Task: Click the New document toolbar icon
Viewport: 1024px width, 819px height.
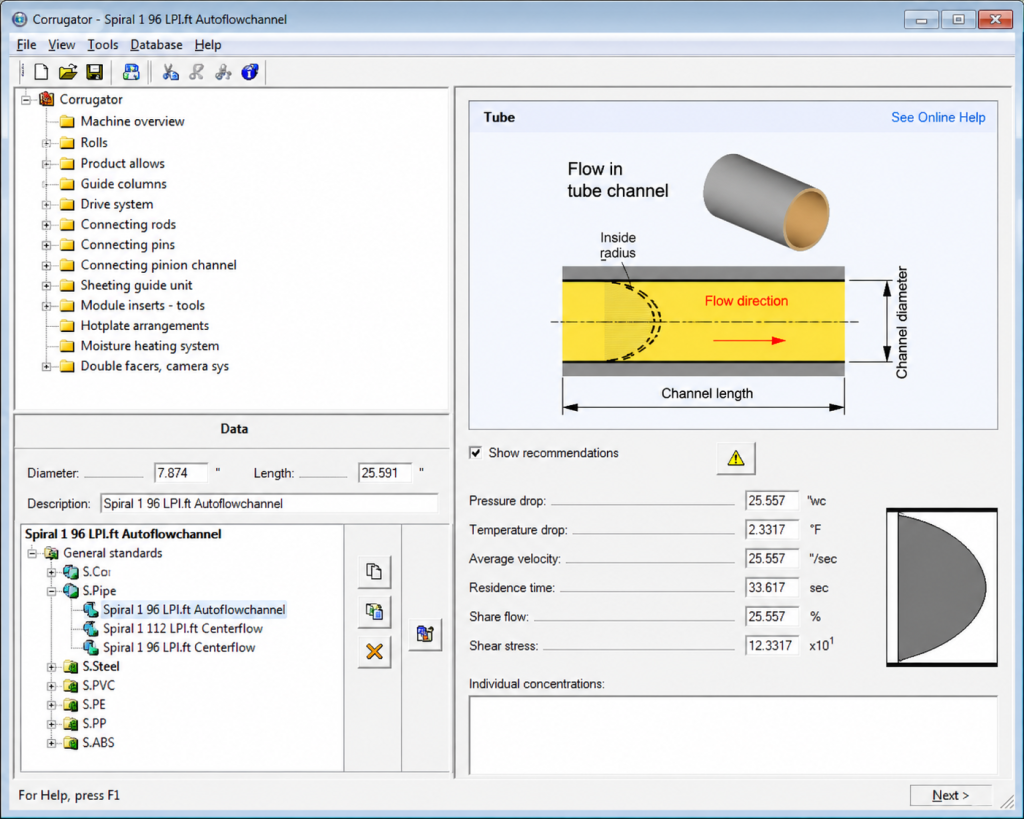Action: [41, 72]
